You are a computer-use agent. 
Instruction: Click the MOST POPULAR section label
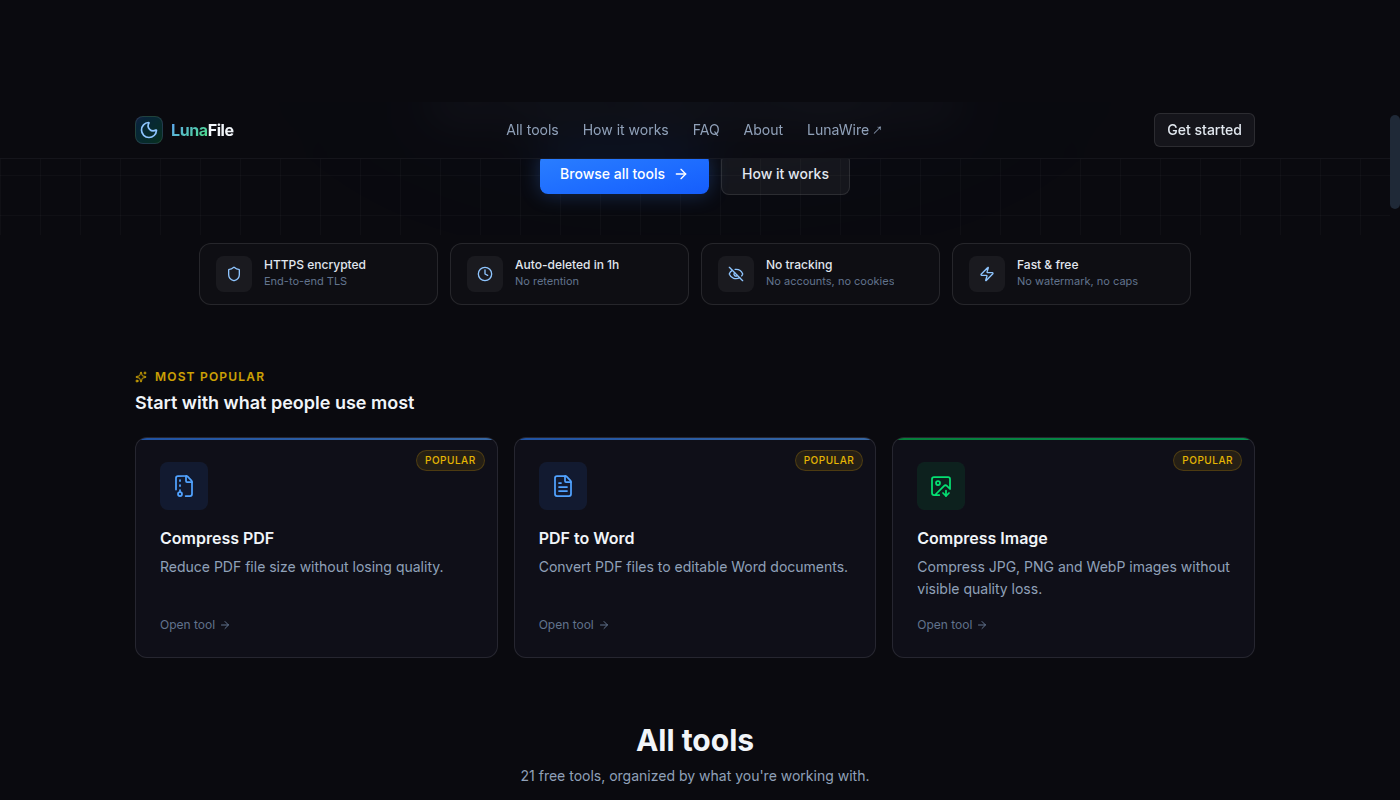coord(210,377)
